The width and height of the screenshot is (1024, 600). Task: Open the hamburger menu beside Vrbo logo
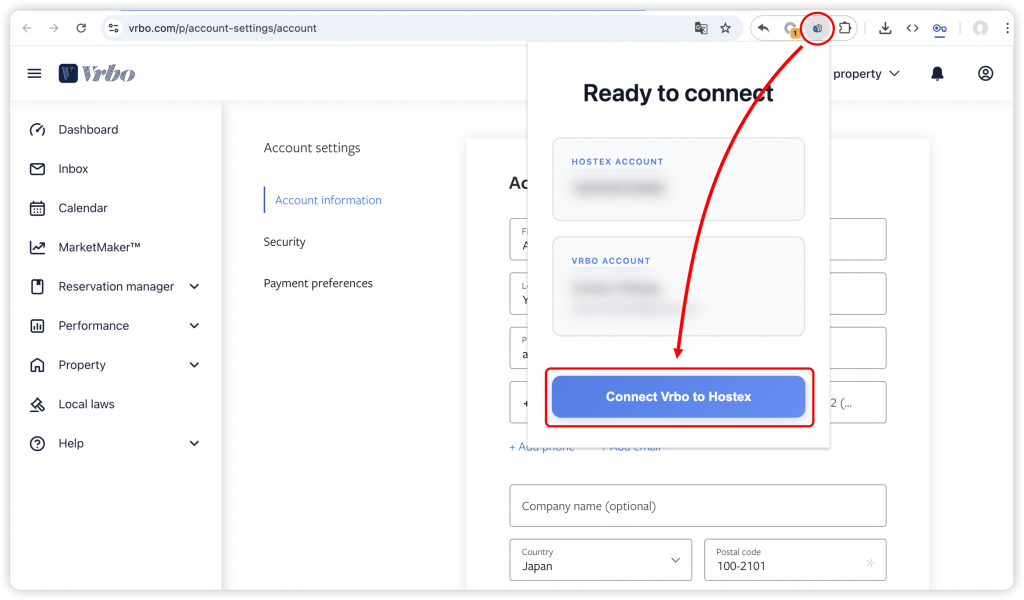click(35, 73)
